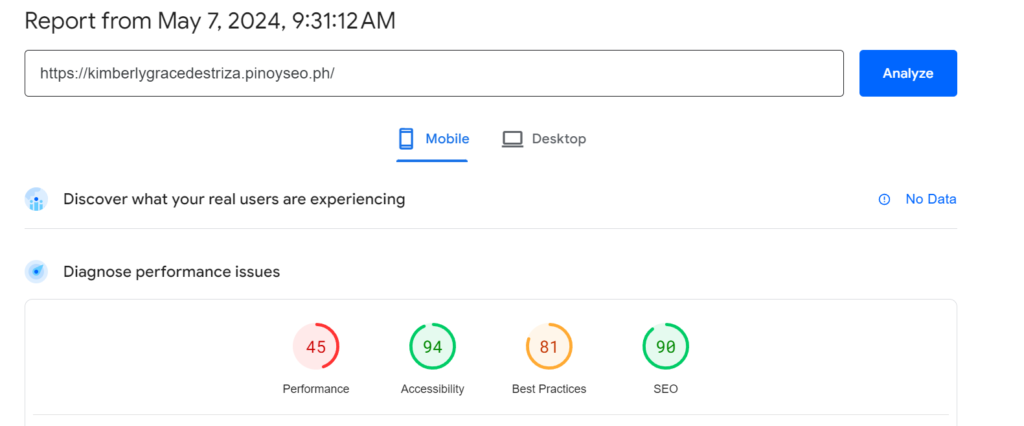Screen dimensions: 1024x426
Task: Select the SEO score gauge 90
Action: pyautogui.click(x=665, y=346)
